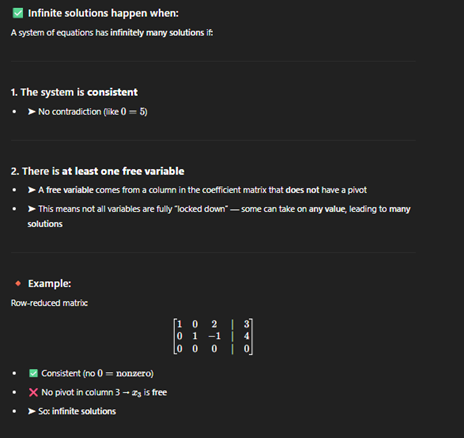Click the x3 is free text
The height and width of the screenshot is (438, 464).
tap(149, 392)
